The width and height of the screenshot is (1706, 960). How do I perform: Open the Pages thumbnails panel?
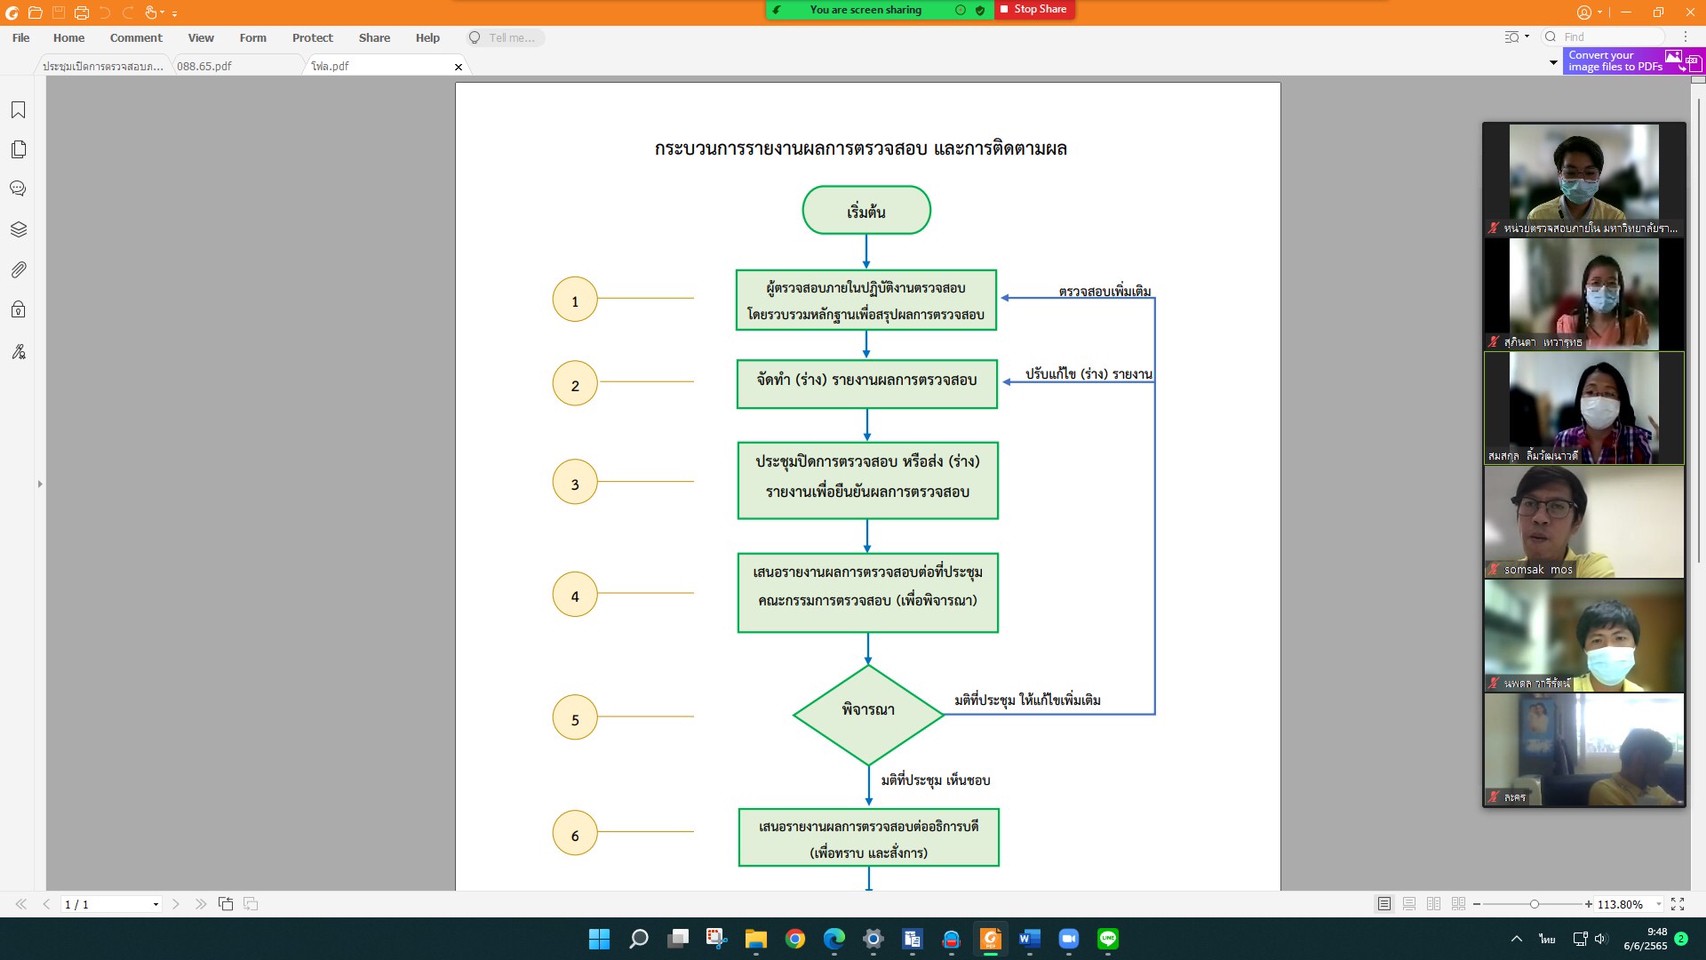(18, 149)
